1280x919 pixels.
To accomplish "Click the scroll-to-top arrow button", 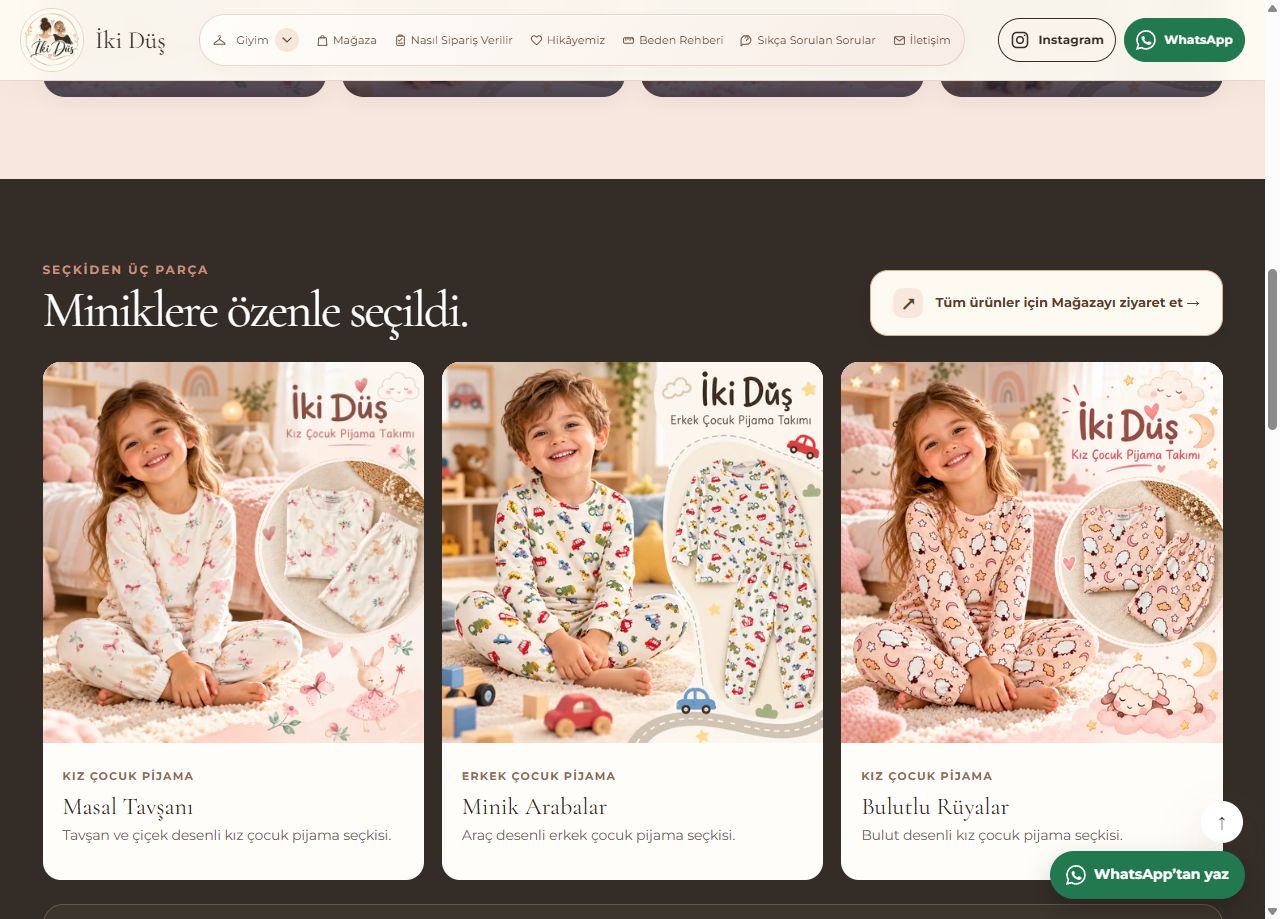I will 1221,822.
